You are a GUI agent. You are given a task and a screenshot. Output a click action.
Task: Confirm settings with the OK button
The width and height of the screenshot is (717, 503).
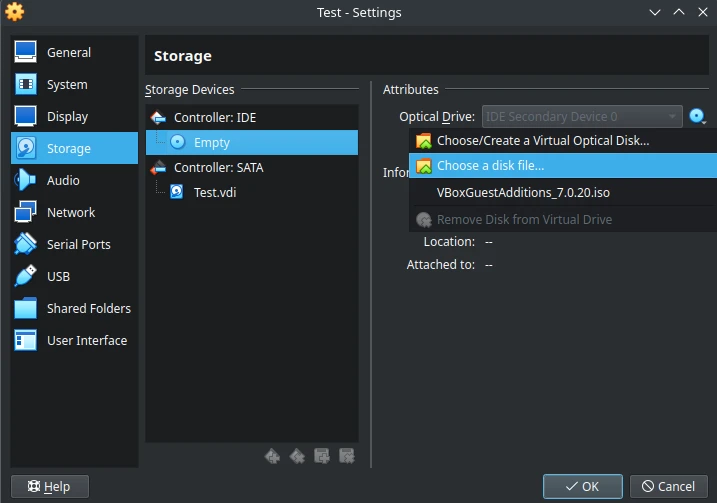pyautogui.click(x=583, y=486)
